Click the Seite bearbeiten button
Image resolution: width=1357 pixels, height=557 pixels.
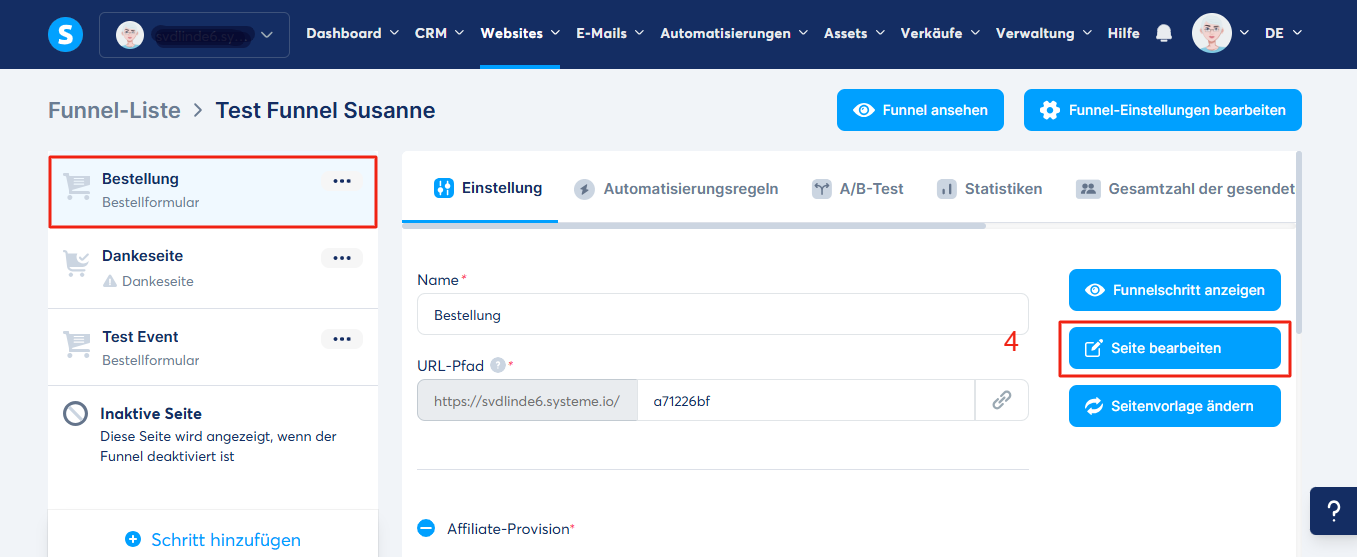[1174, 348]
